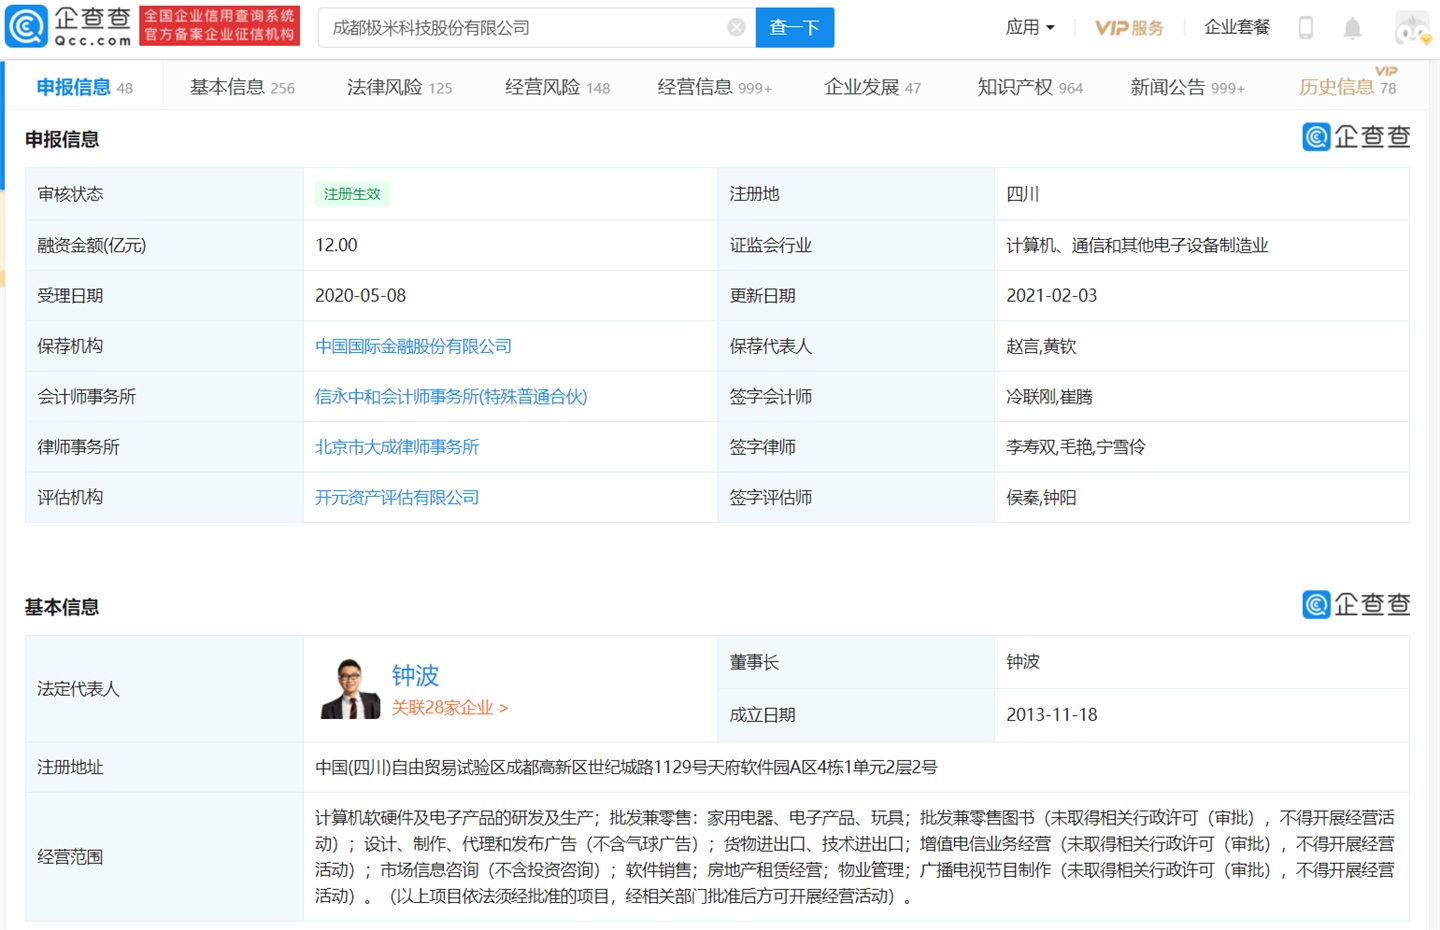Open the legal representative 钟波 name link
This screenshot has height=930, width=1440.
(x=415, y=676)
